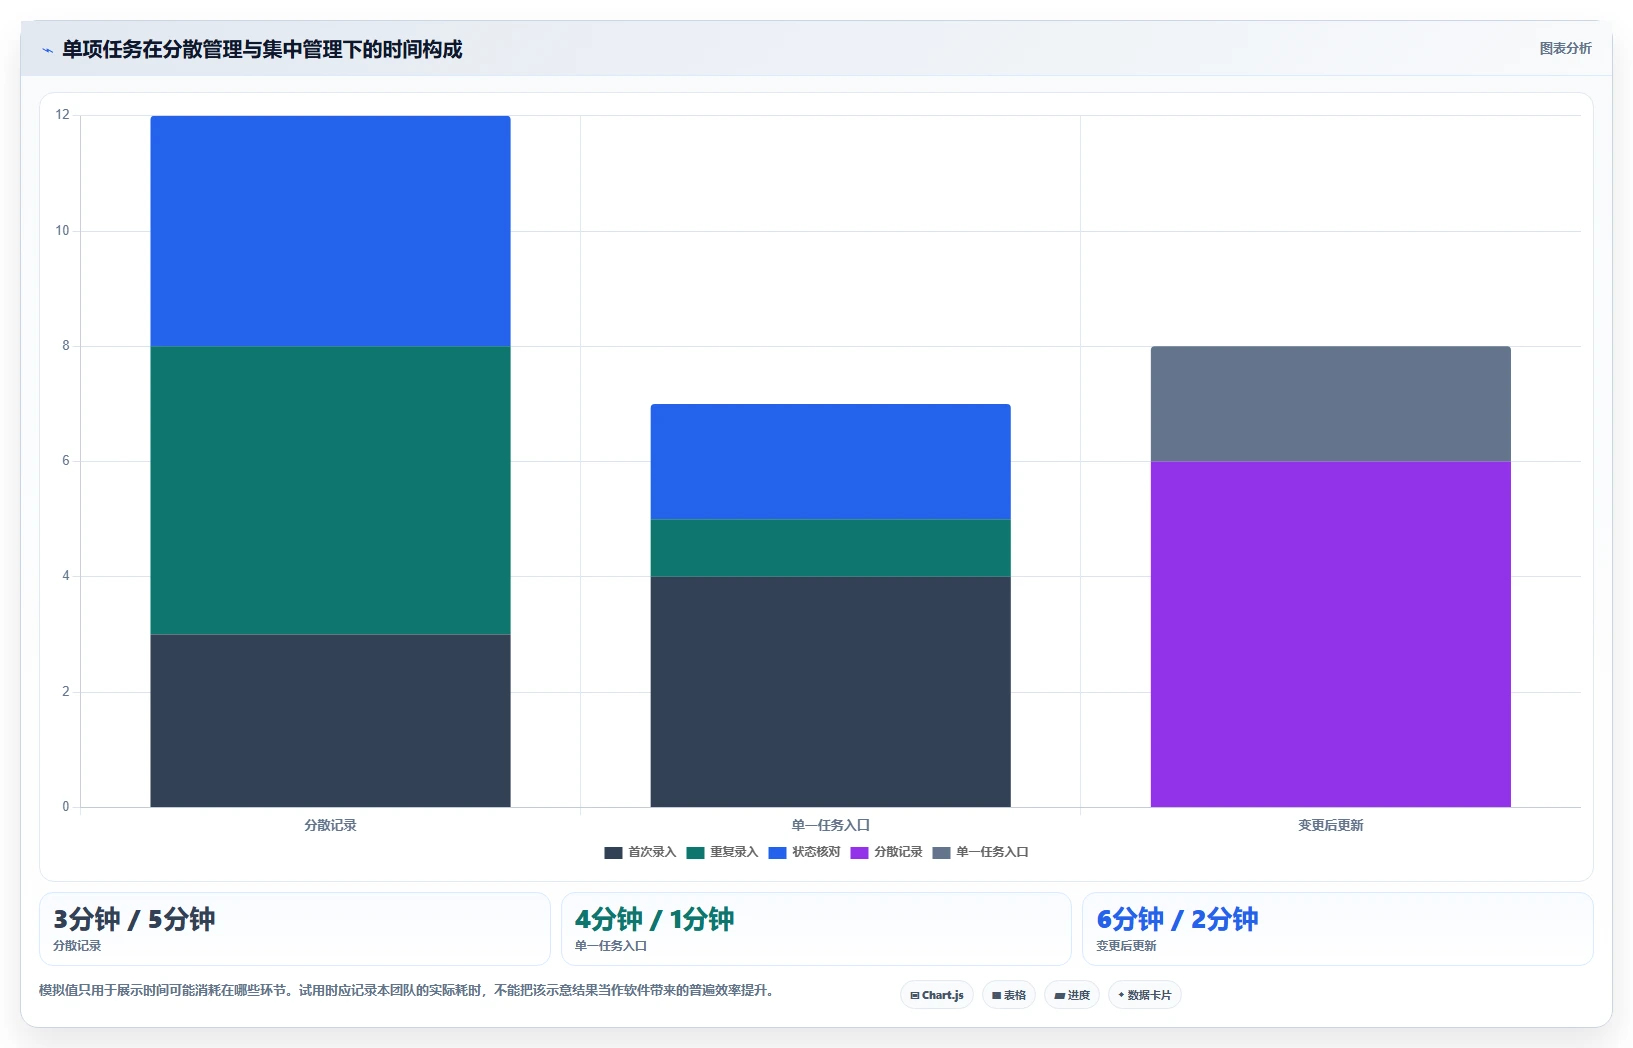Click the 单一任务入口 x-axis label
This screenshot has width=1633, height=1048.
(830, 825)
